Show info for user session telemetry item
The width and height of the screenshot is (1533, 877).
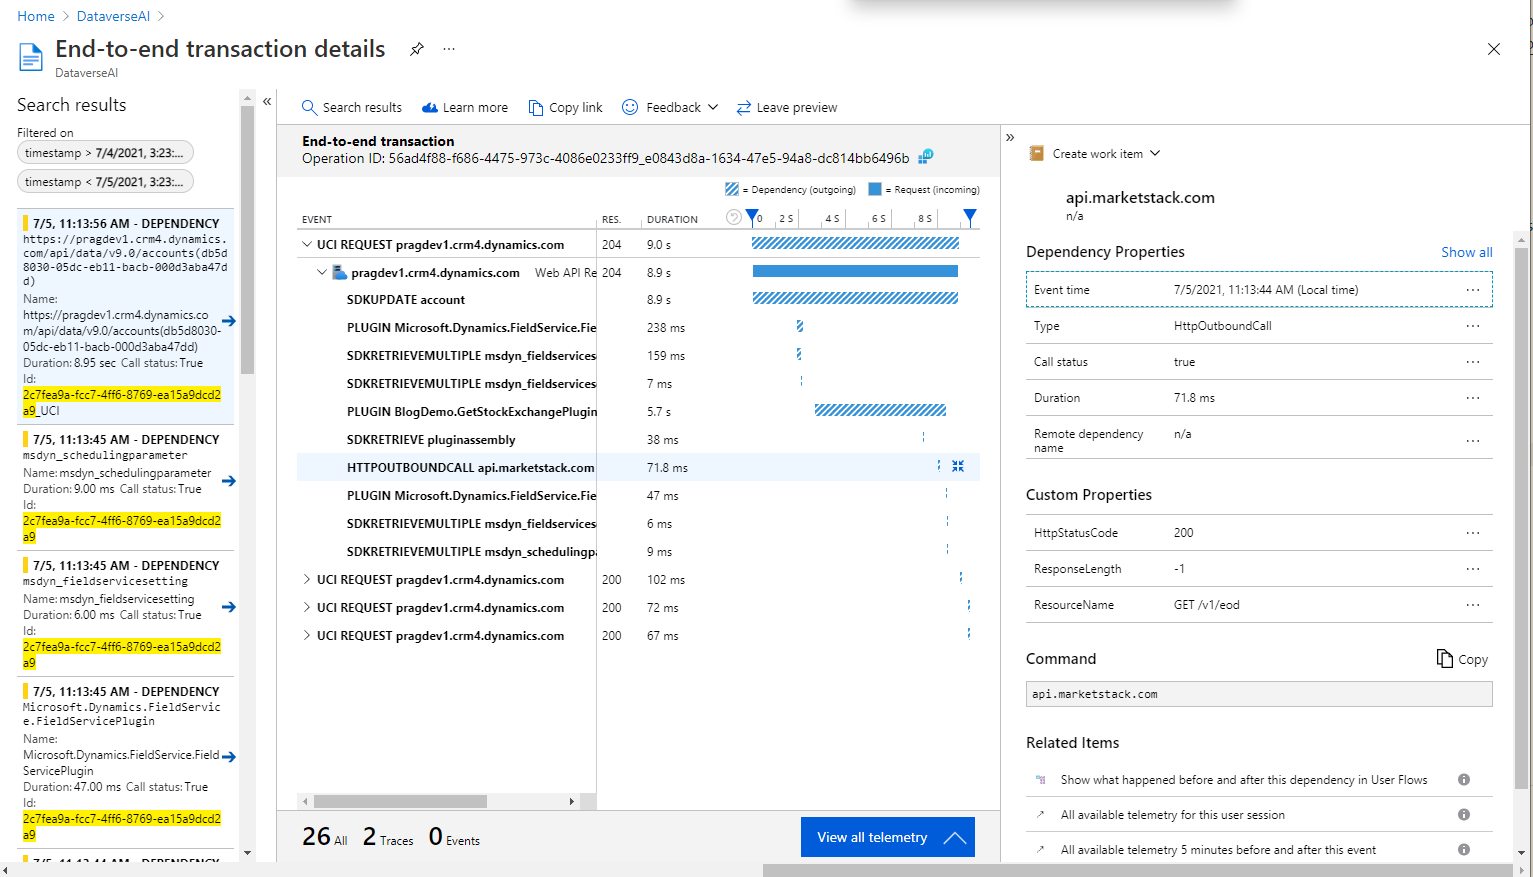1464,815
